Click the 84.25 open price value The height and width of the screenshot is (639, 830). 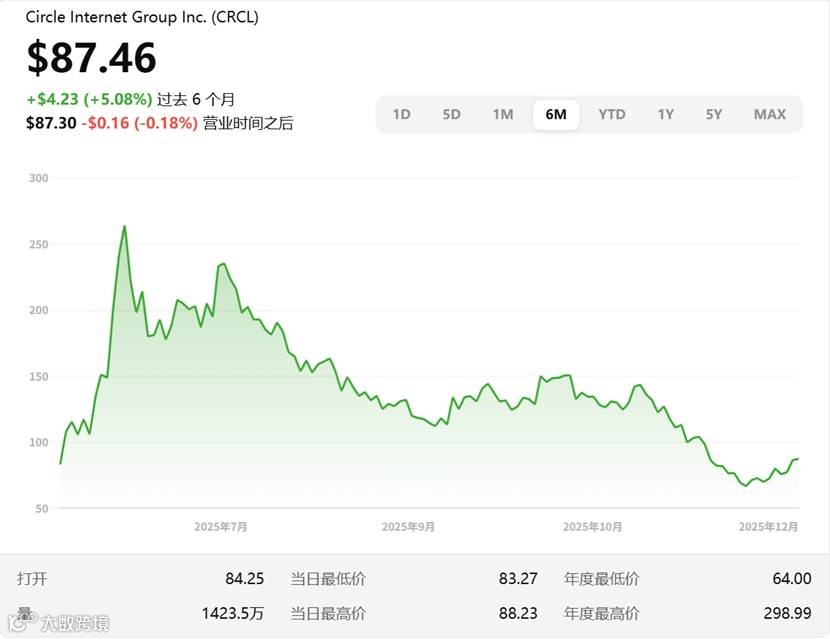point(245,579)
